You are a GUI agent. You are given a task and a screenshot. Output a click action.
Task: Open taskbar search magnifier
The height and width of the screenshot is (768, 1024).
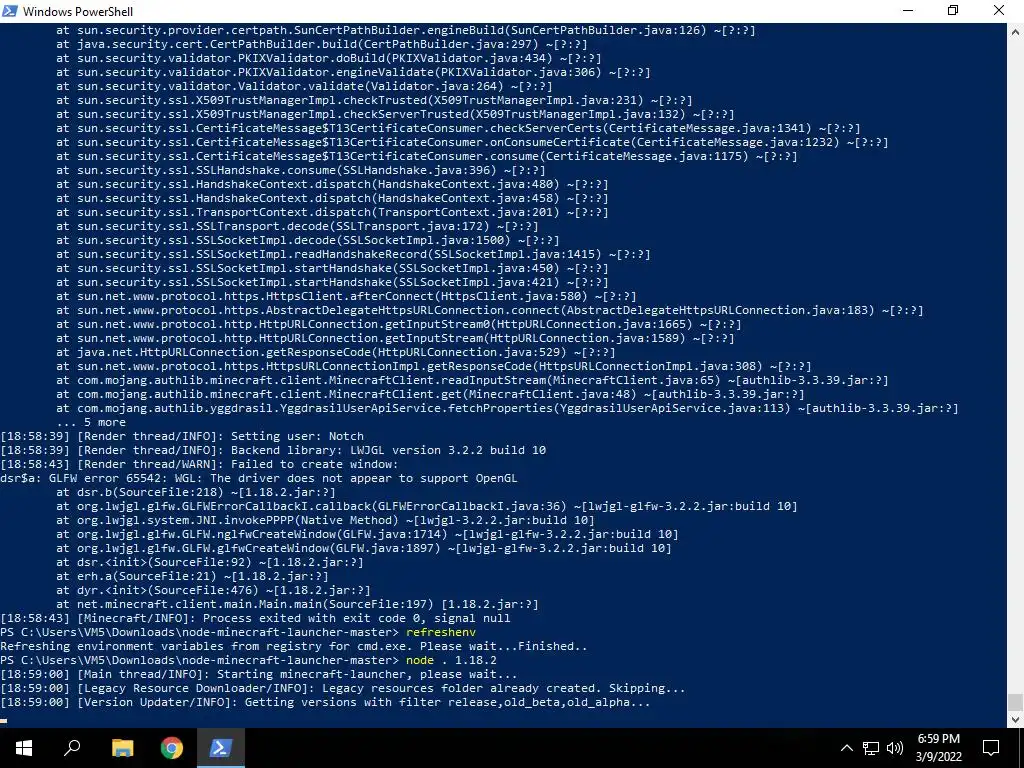72,748
